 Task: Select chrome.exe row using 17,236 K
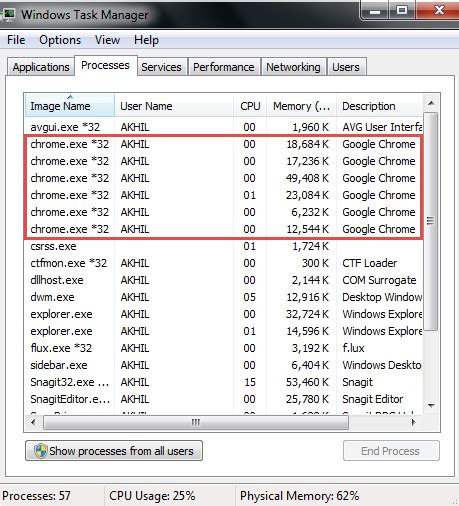223,161
